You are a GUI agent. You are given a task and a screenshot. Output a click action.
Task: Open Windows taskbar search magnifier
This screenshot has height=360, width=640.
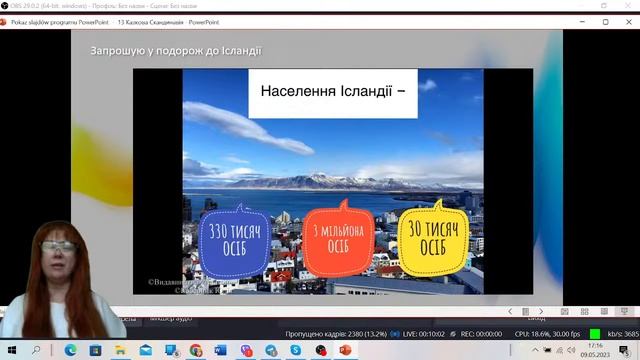(36, 350)
